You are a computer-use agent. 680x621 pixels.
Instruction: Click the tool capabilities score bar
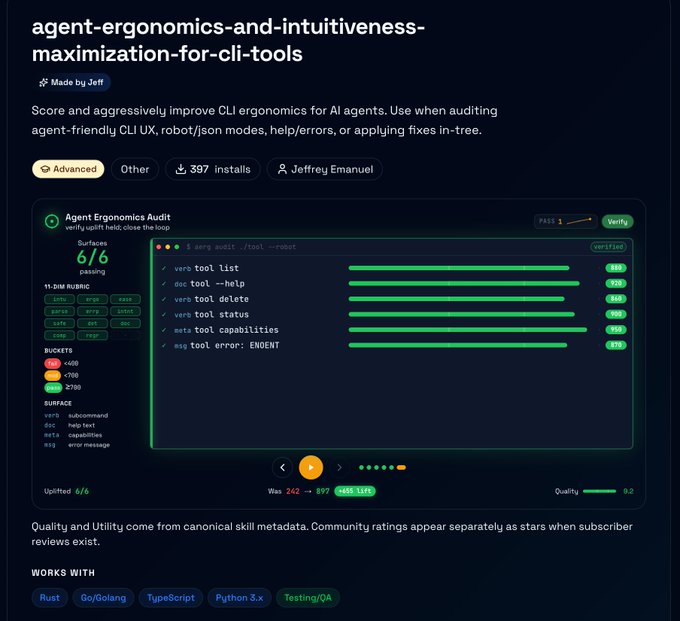click(x=468, y=330)
